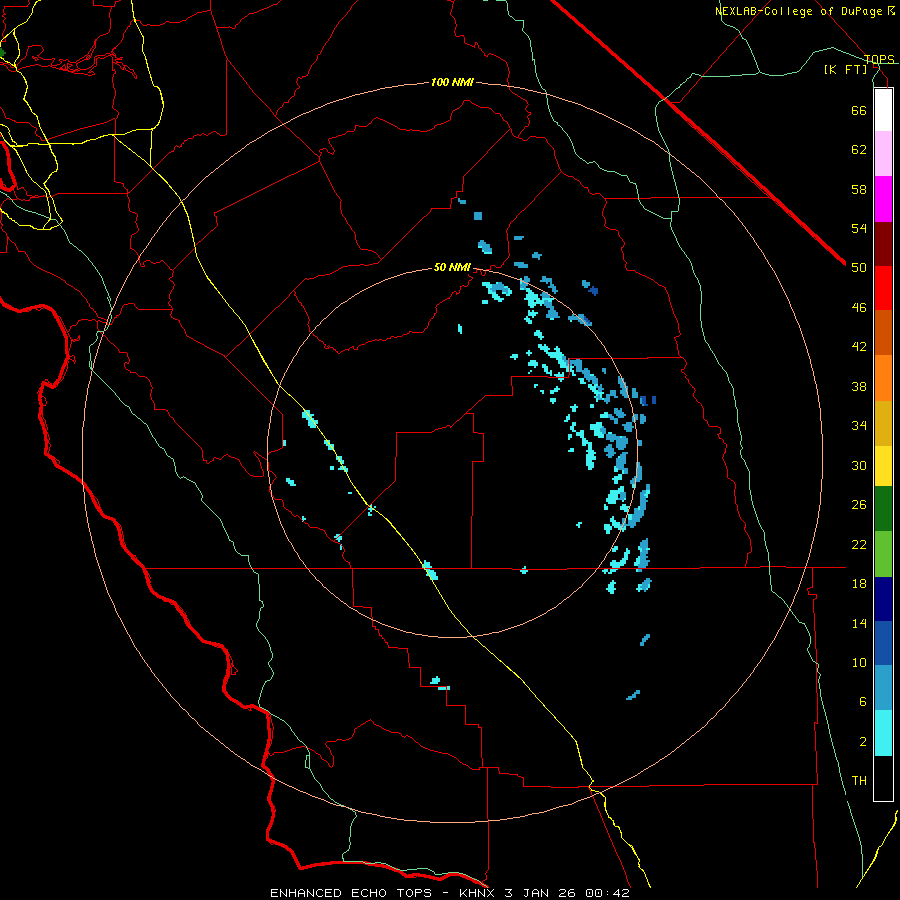The width and height of the screenshot is (900, 900).
Task: Click the legend value "38"
Action: pyautogui.click(x=859, y=386)
